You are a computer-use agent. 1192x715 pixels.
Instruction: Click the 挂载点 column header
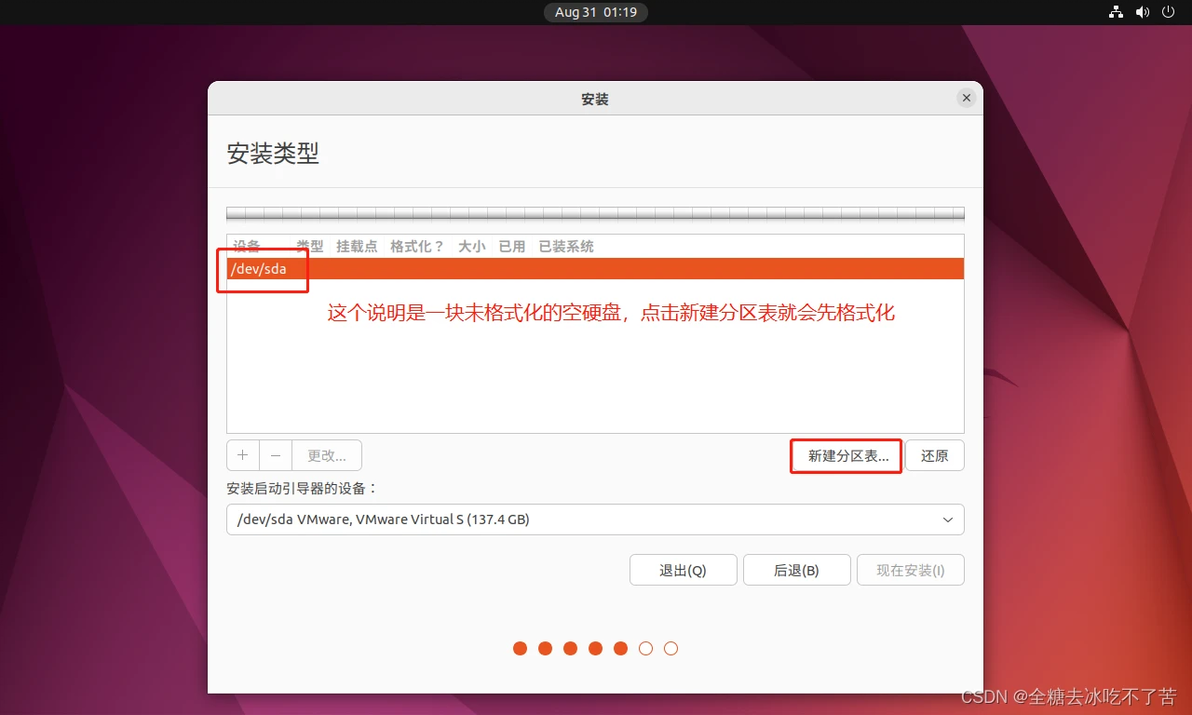(357, 246)
